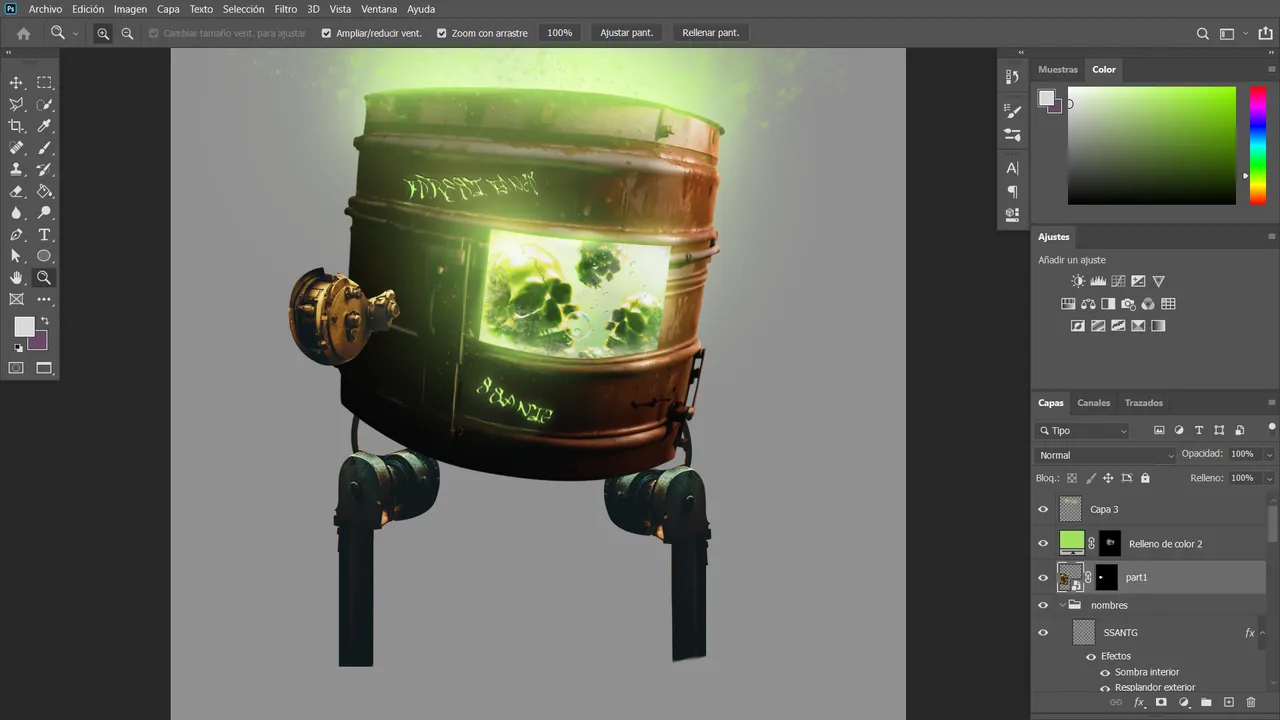Image resolution: width=1280 pixels, height=720 pixels.
Task: Select the Eyedropper tool
Action: [44, 126]
